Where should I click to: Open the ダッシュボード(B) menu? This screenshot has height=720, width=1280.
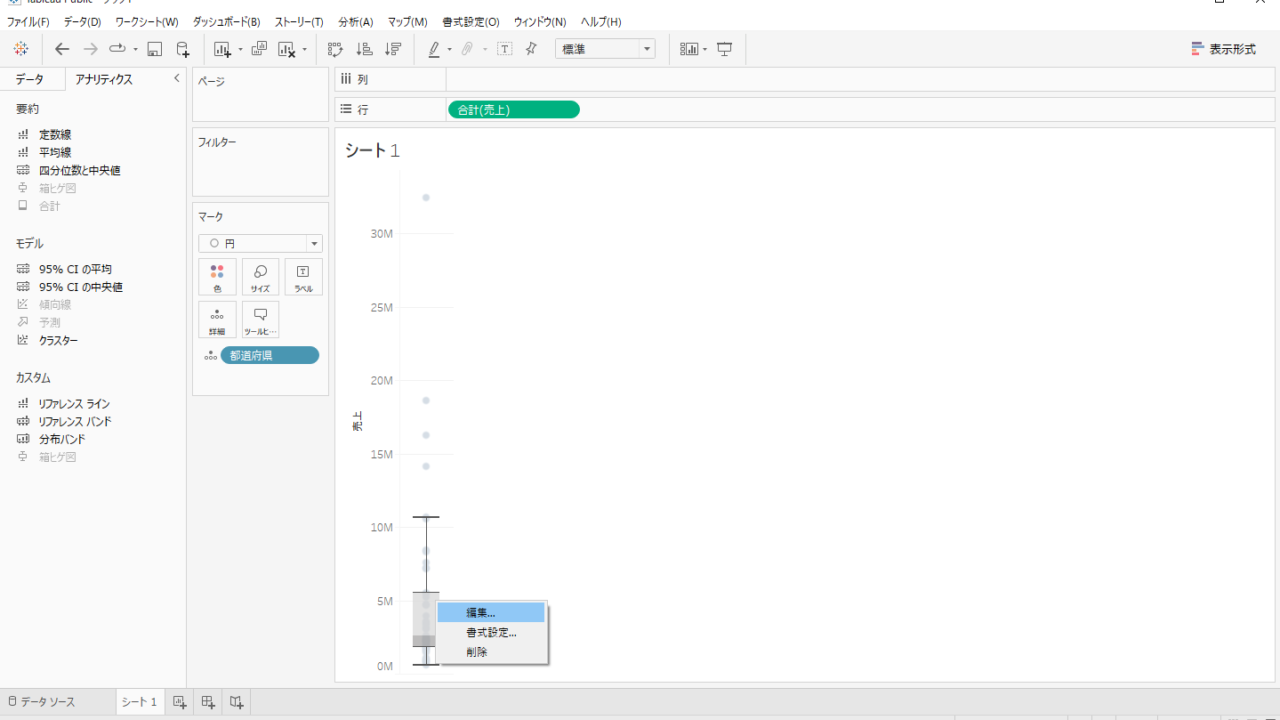tap(226, 21)
